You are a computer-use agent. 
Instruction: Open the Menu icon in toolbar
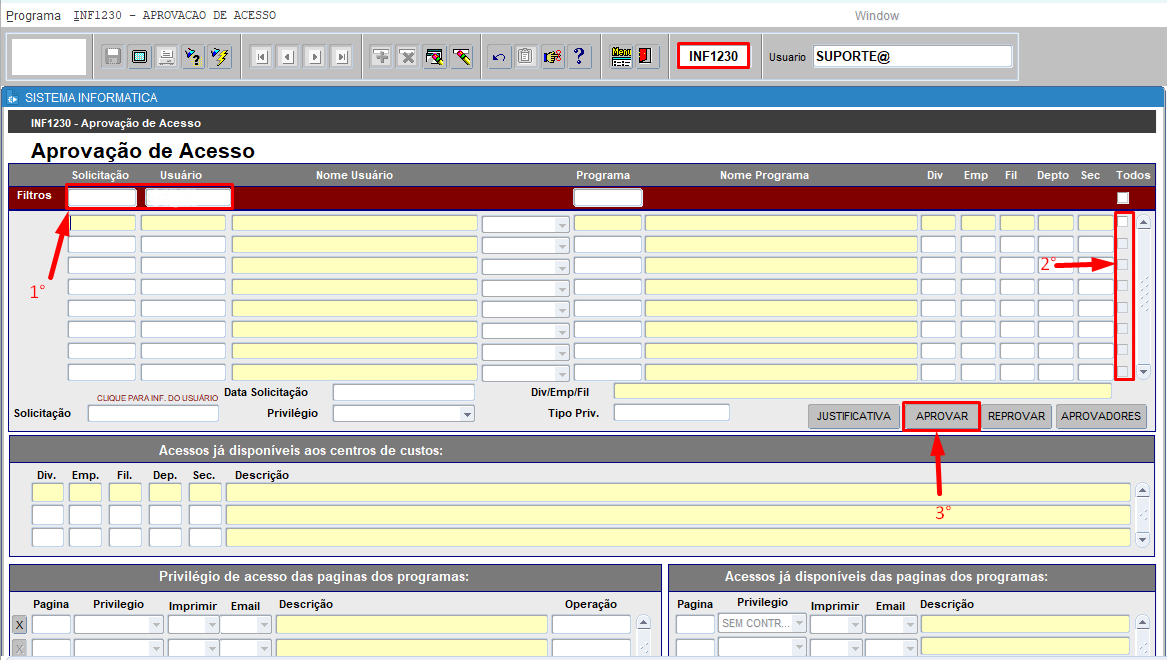(621, 57)
